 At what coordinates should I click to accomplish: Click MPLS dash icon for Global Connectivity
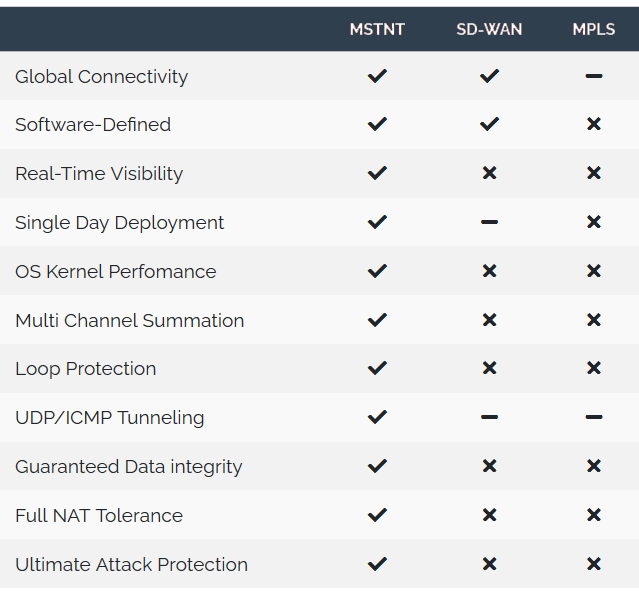[x=594, y=76]
